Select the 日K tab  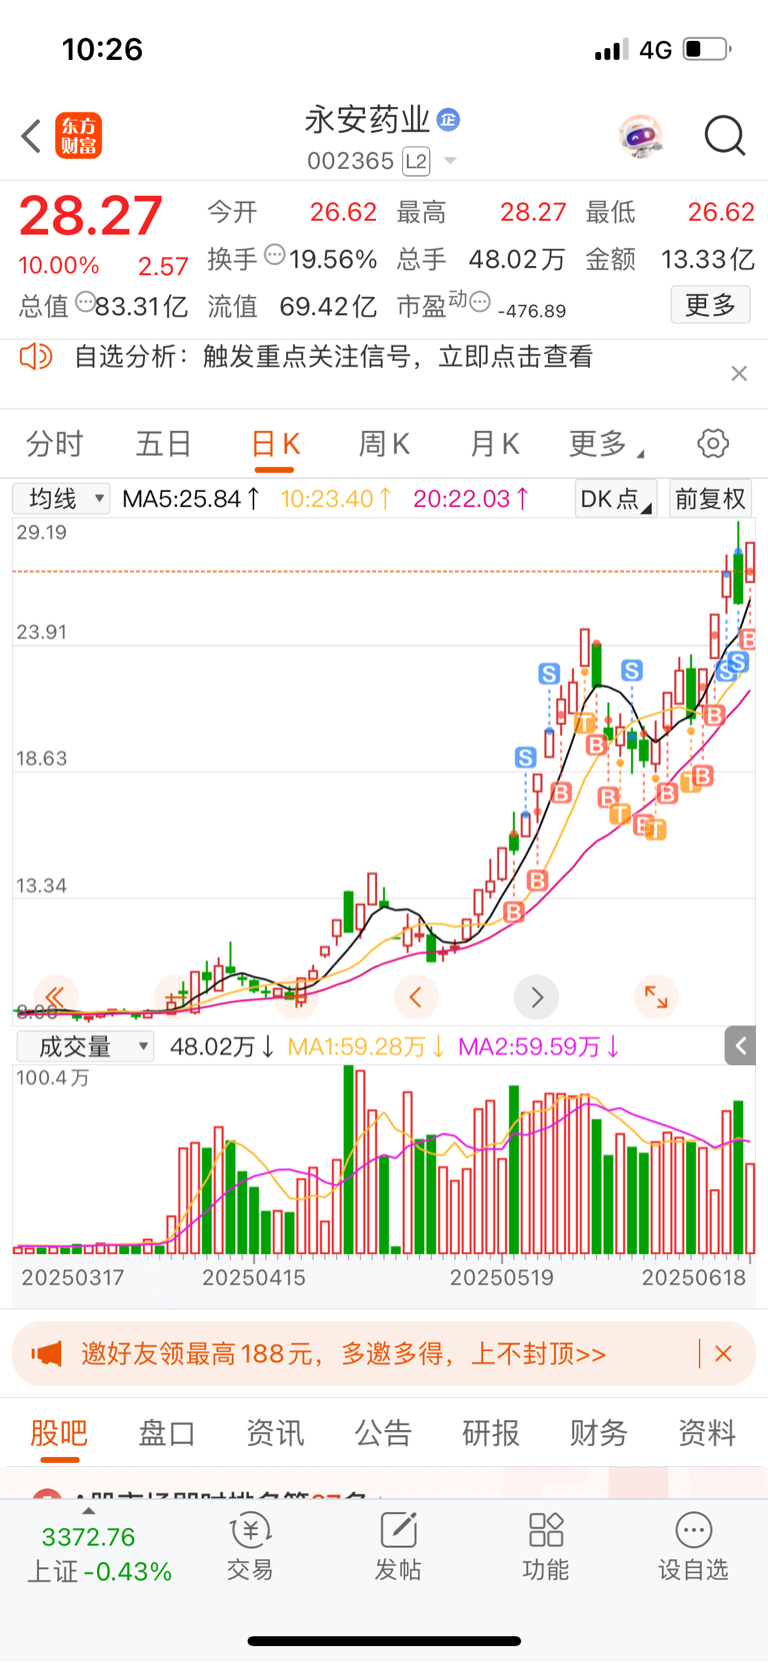point(275,443)
